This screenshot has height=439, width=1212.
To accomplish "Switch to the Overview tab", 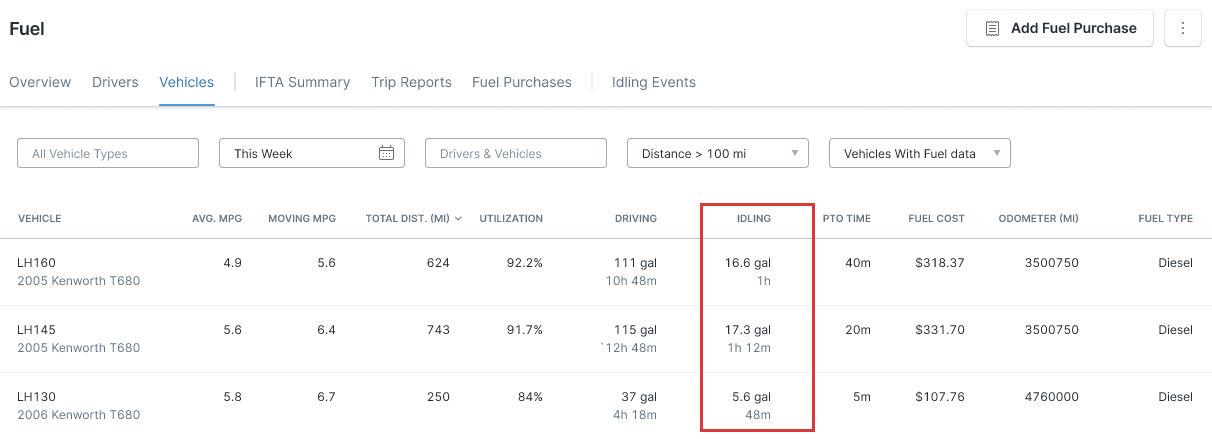I will (40, 82).
